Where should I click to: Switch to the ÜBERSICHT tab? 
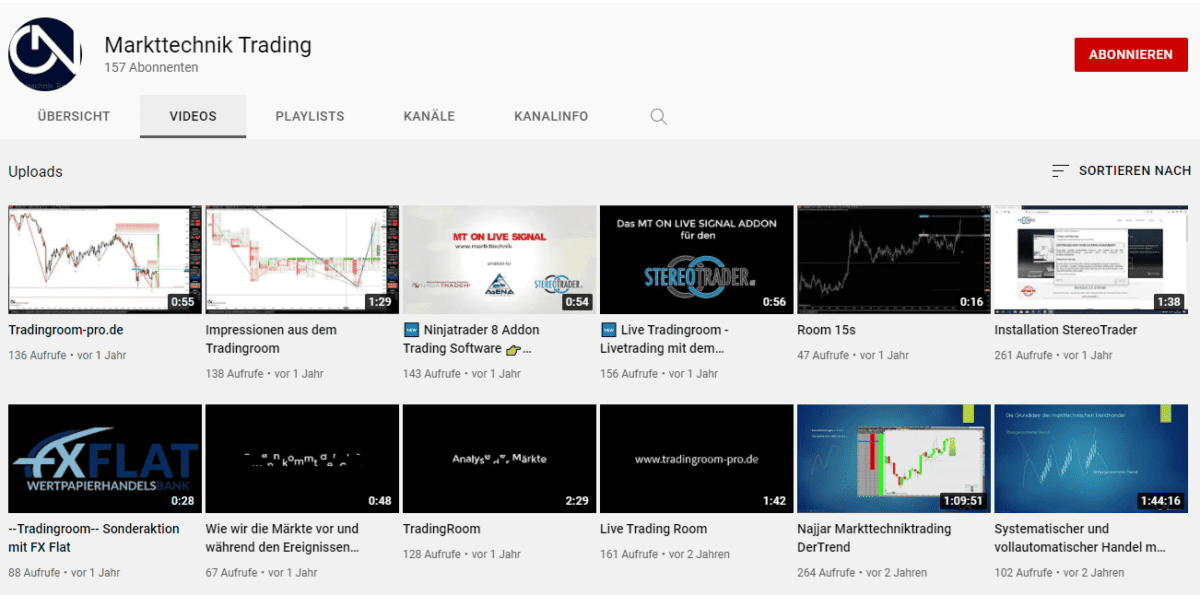point(73,116)
